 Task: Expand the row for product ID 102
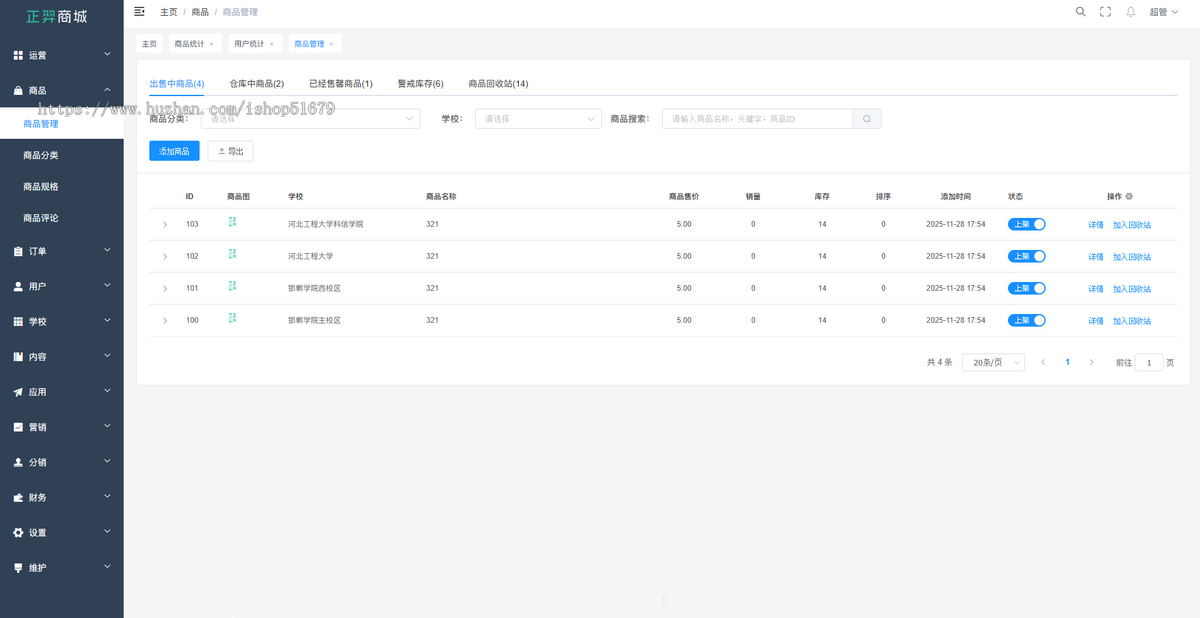pos(165,257)
